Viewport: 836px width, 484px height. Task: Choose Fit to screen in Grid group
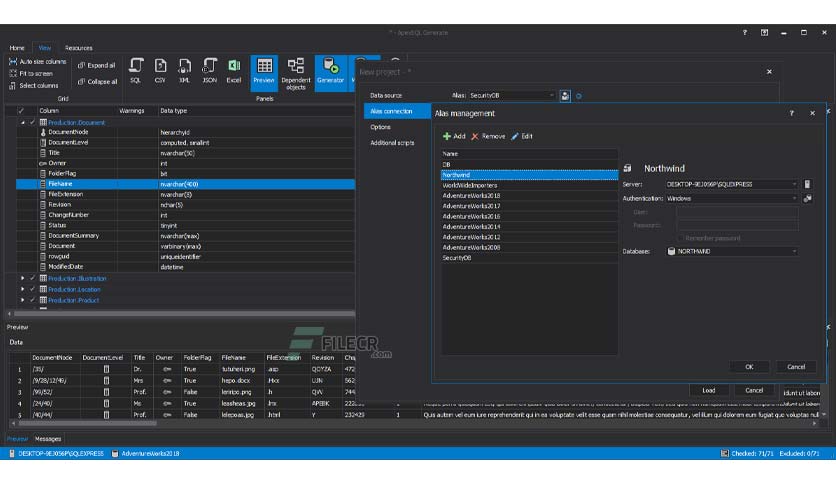click(x=31, y=74)
